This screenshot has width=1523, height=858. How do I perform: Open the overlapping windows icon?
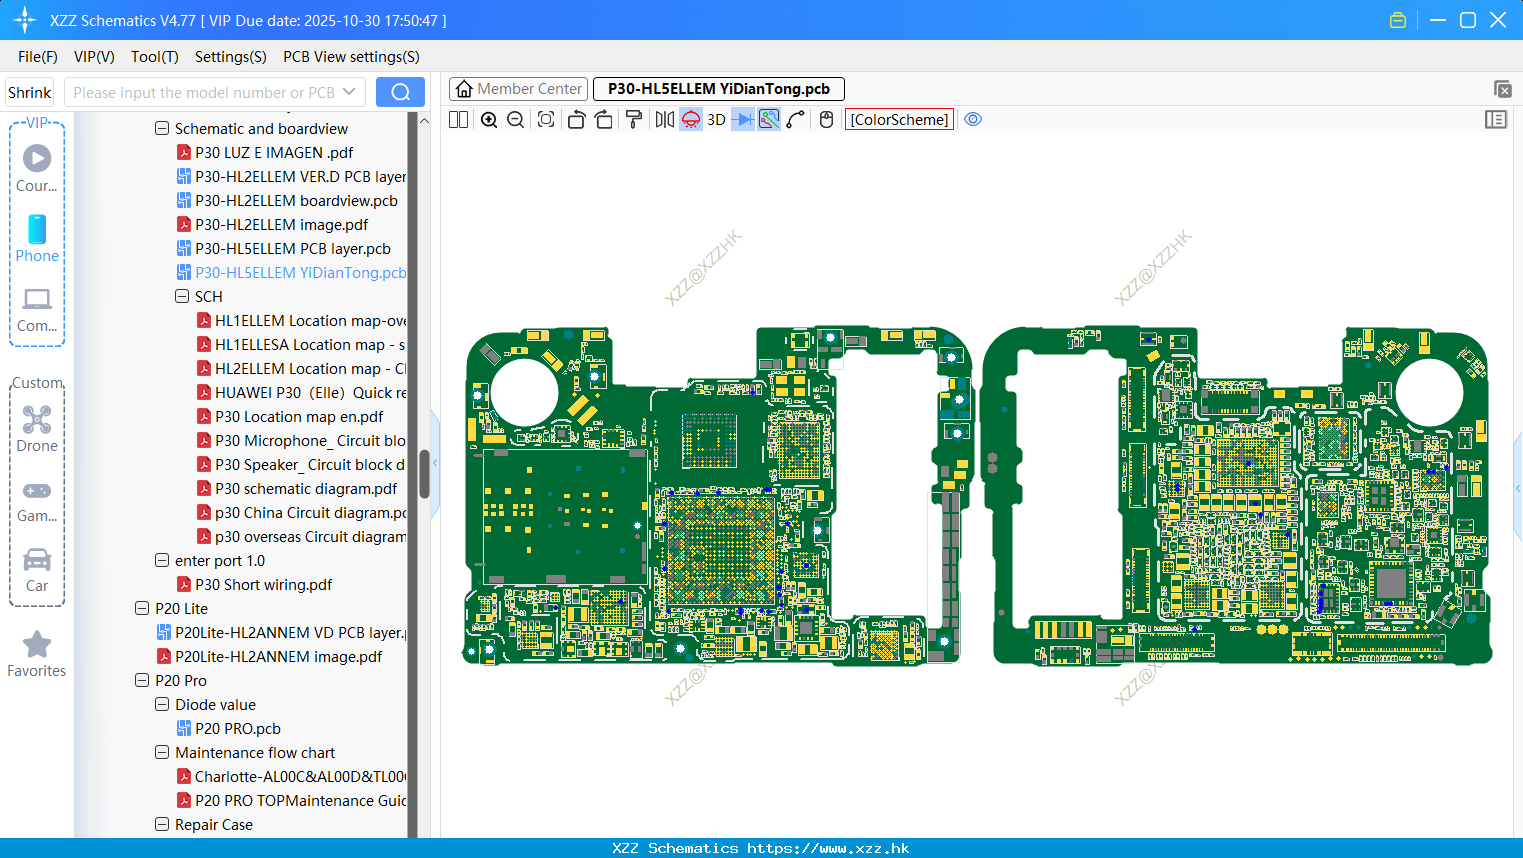click(x=1502, y=89)
